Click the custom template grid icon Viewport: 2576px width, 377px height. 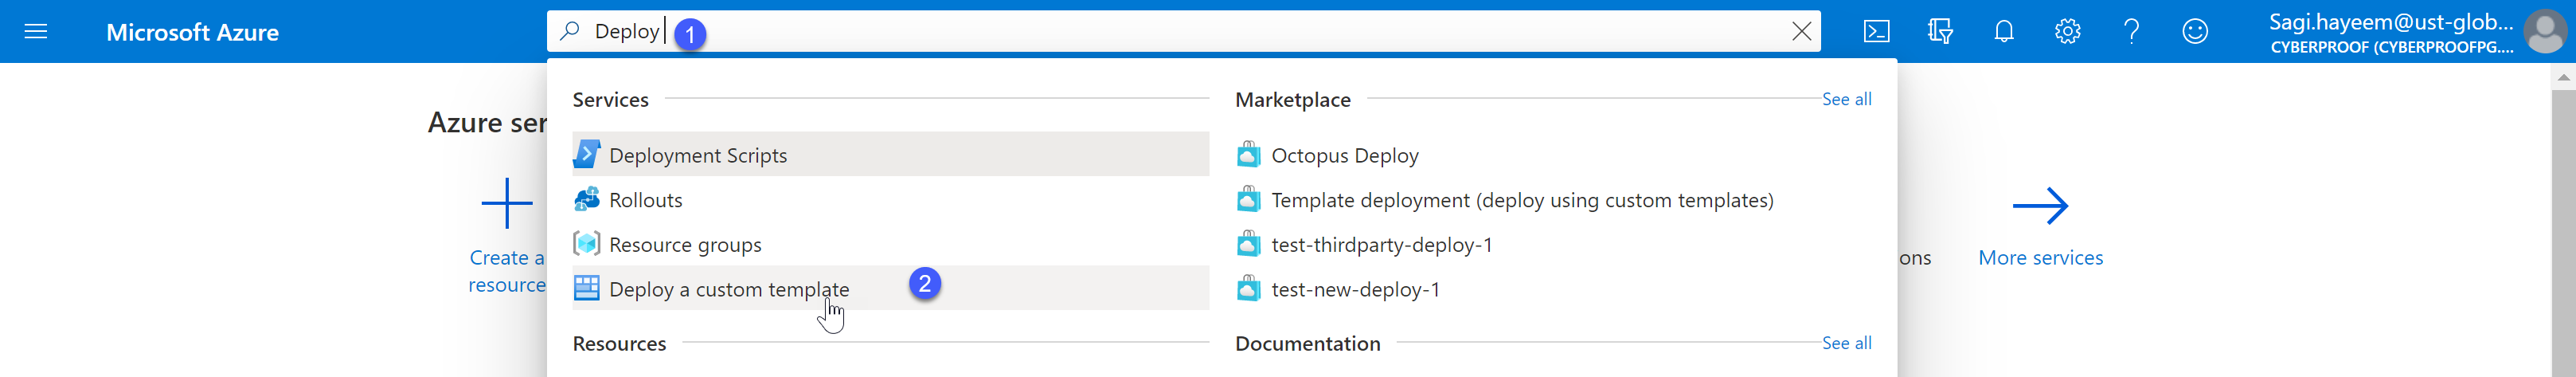(587, 288)
